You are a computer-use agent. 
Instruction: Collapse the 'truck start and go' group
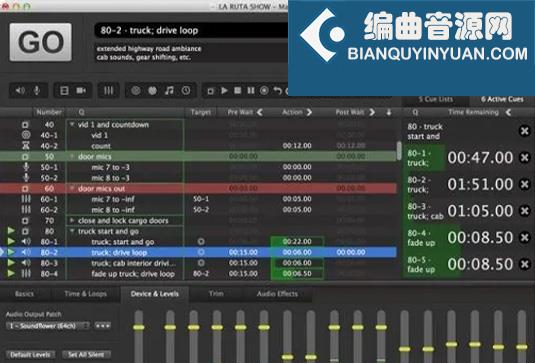(x=72, y=231)
